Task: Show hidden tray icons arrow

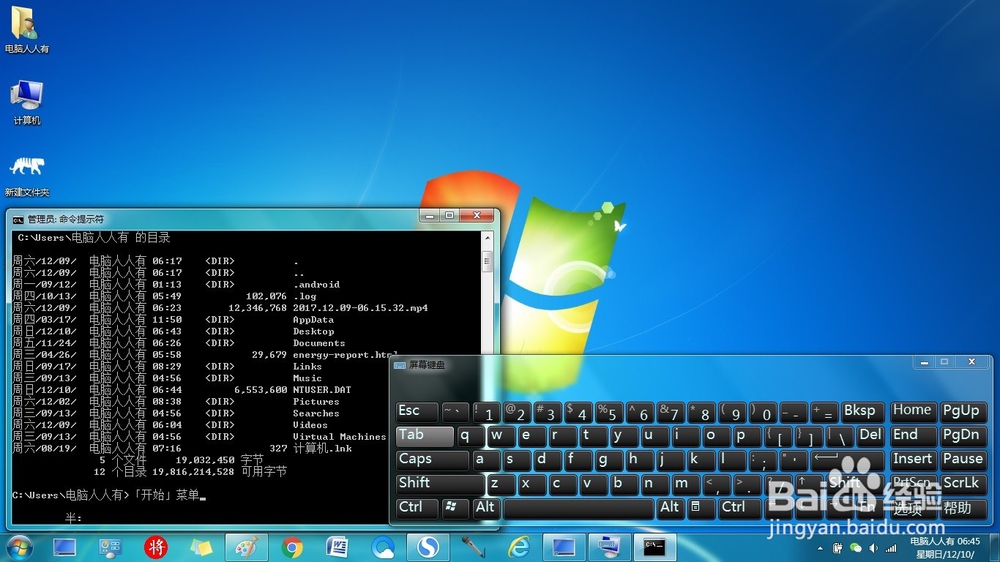Action: pyautogui.click(x=820, y=548)
